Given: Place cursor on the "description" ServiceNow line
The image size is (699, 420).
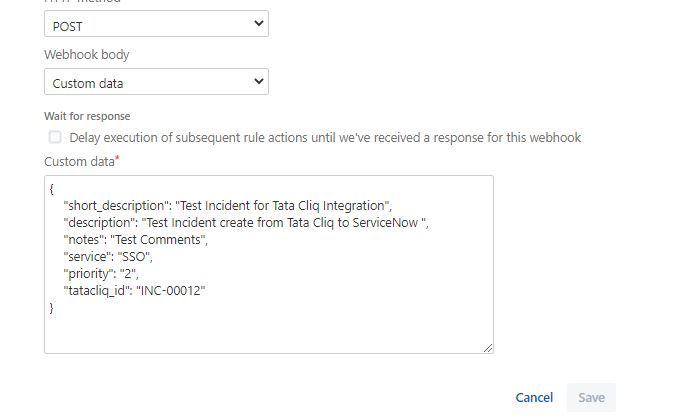Looking at the screenshot, I should click(x=246, y=222).
